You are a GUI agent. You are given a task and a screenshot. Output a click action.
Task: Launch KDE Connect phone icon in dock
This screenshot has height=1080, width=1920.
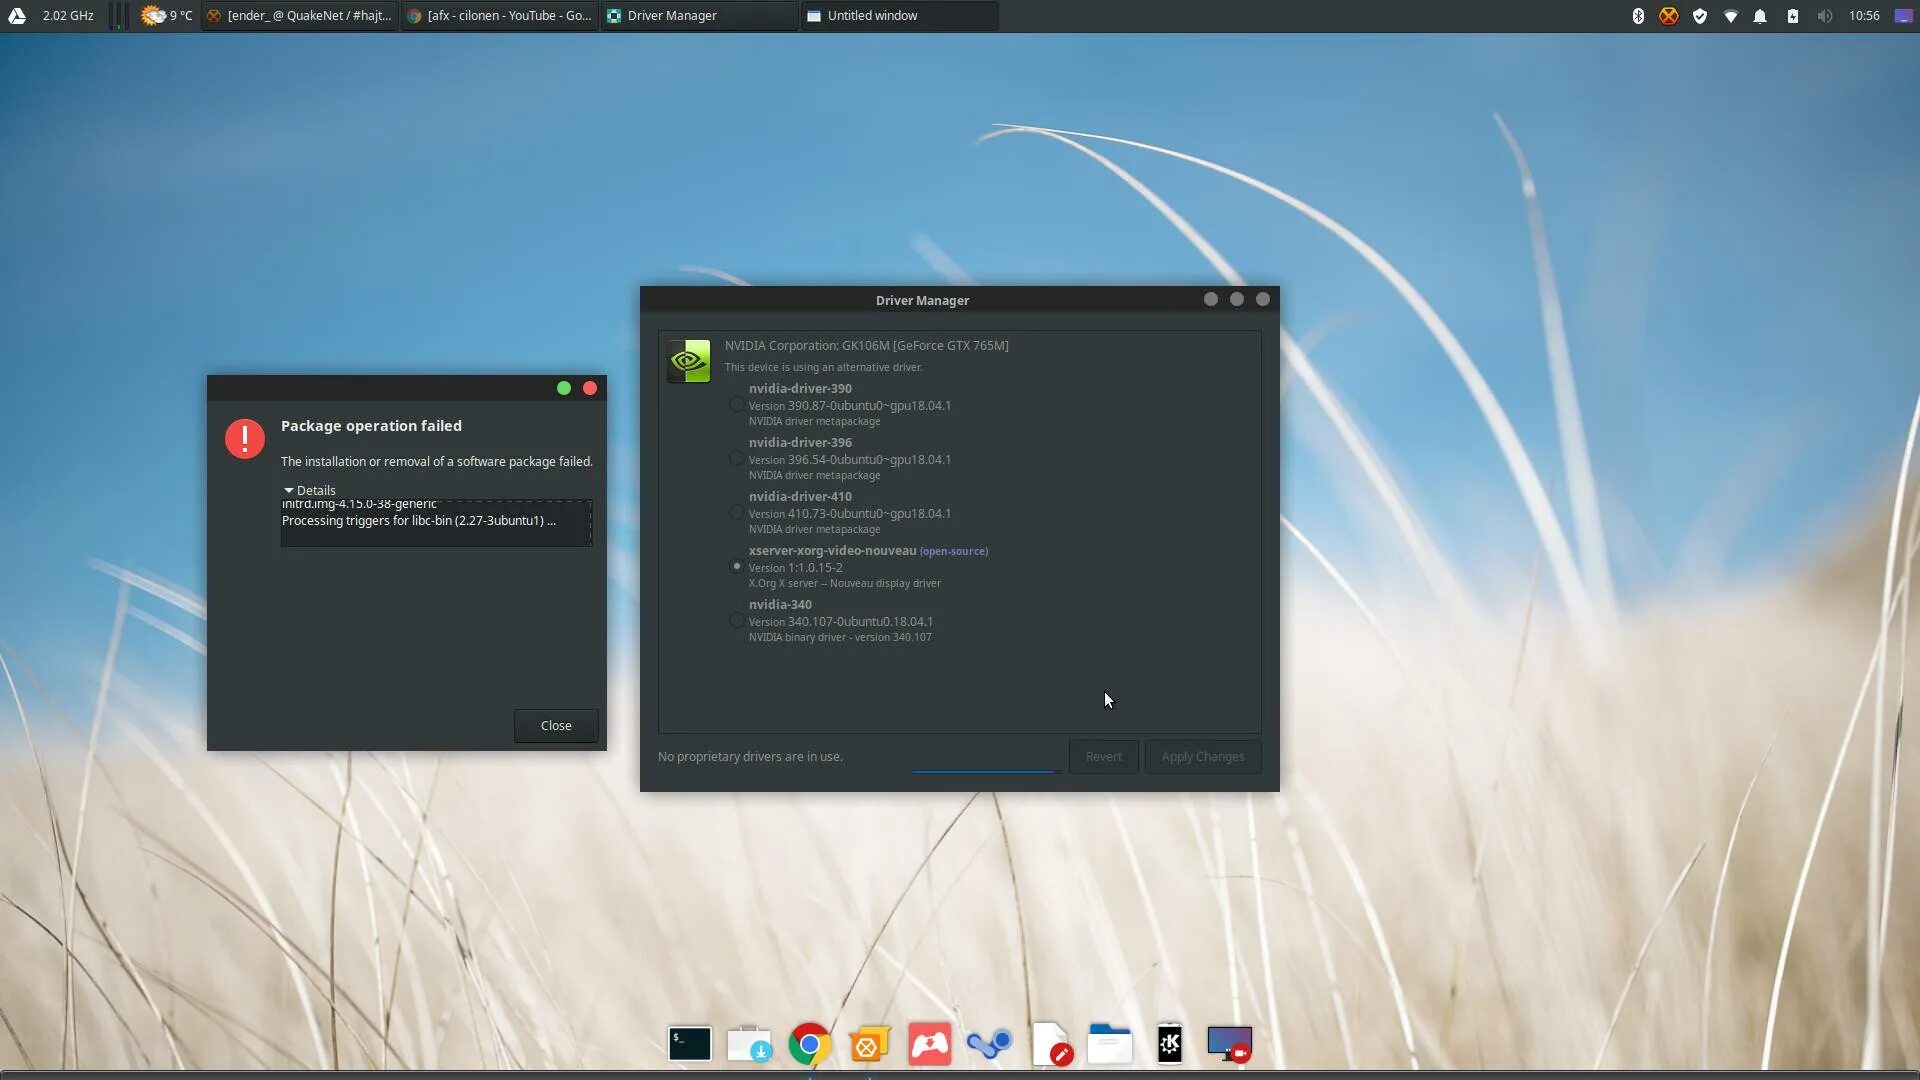coord(1170,1044)
